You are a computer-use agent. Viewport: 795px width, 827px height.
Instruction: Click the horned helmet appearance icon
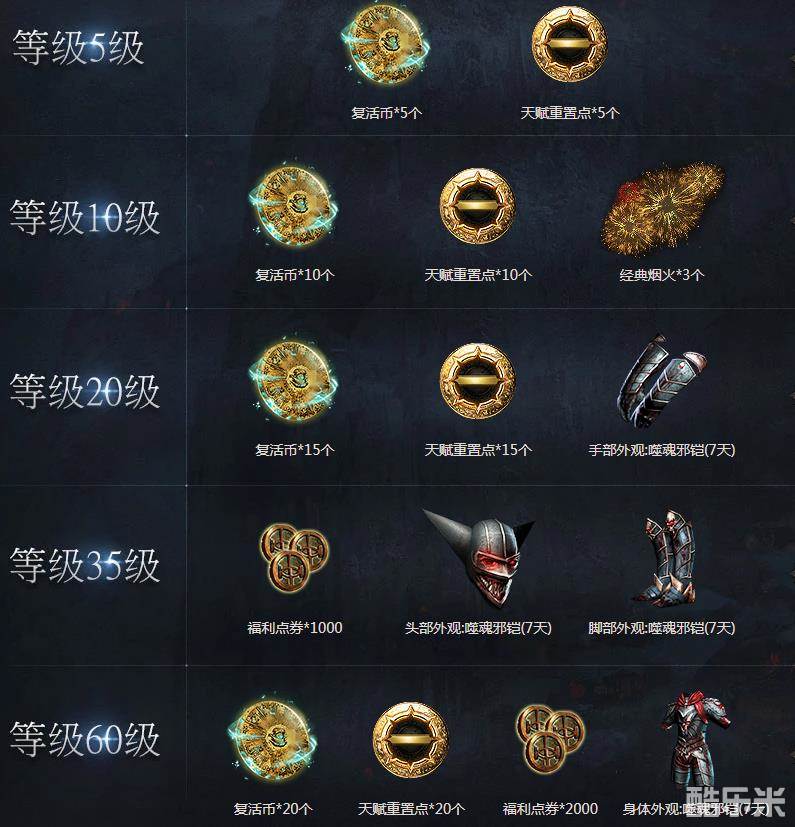(478, 557)
